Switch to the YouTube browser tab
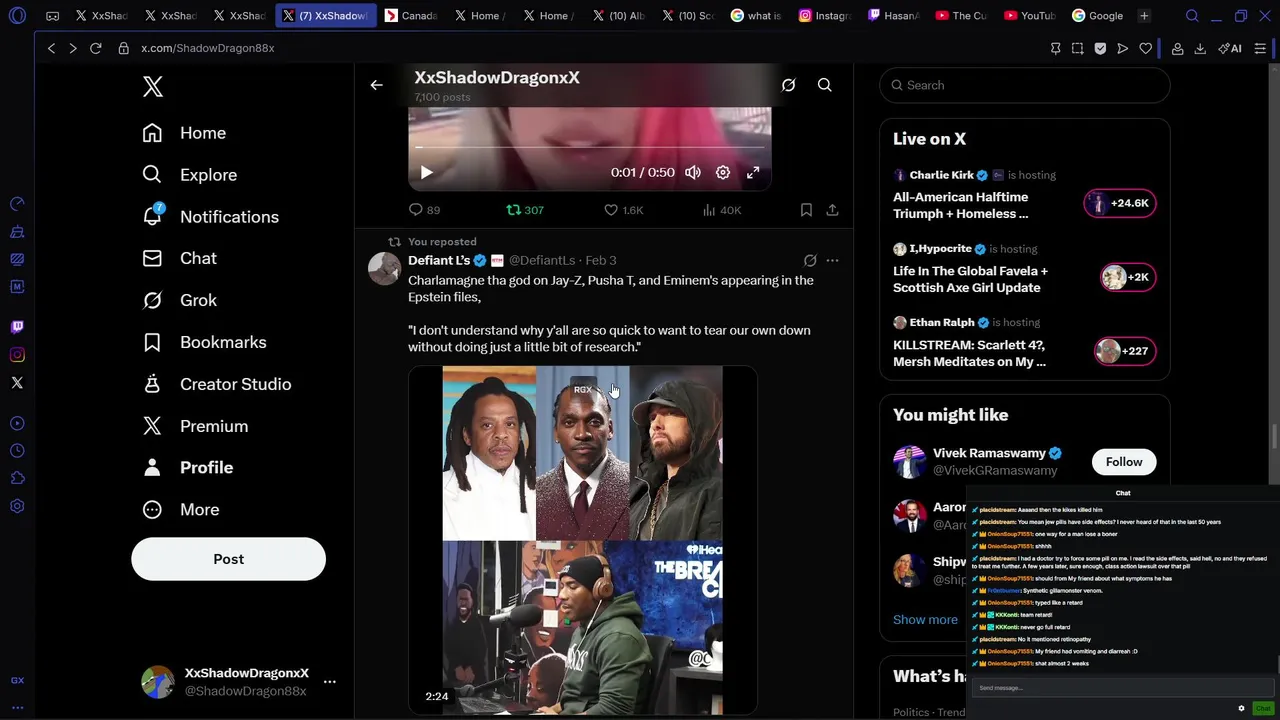Viewport: 1280px width, 720px height. click(1030, 16)
